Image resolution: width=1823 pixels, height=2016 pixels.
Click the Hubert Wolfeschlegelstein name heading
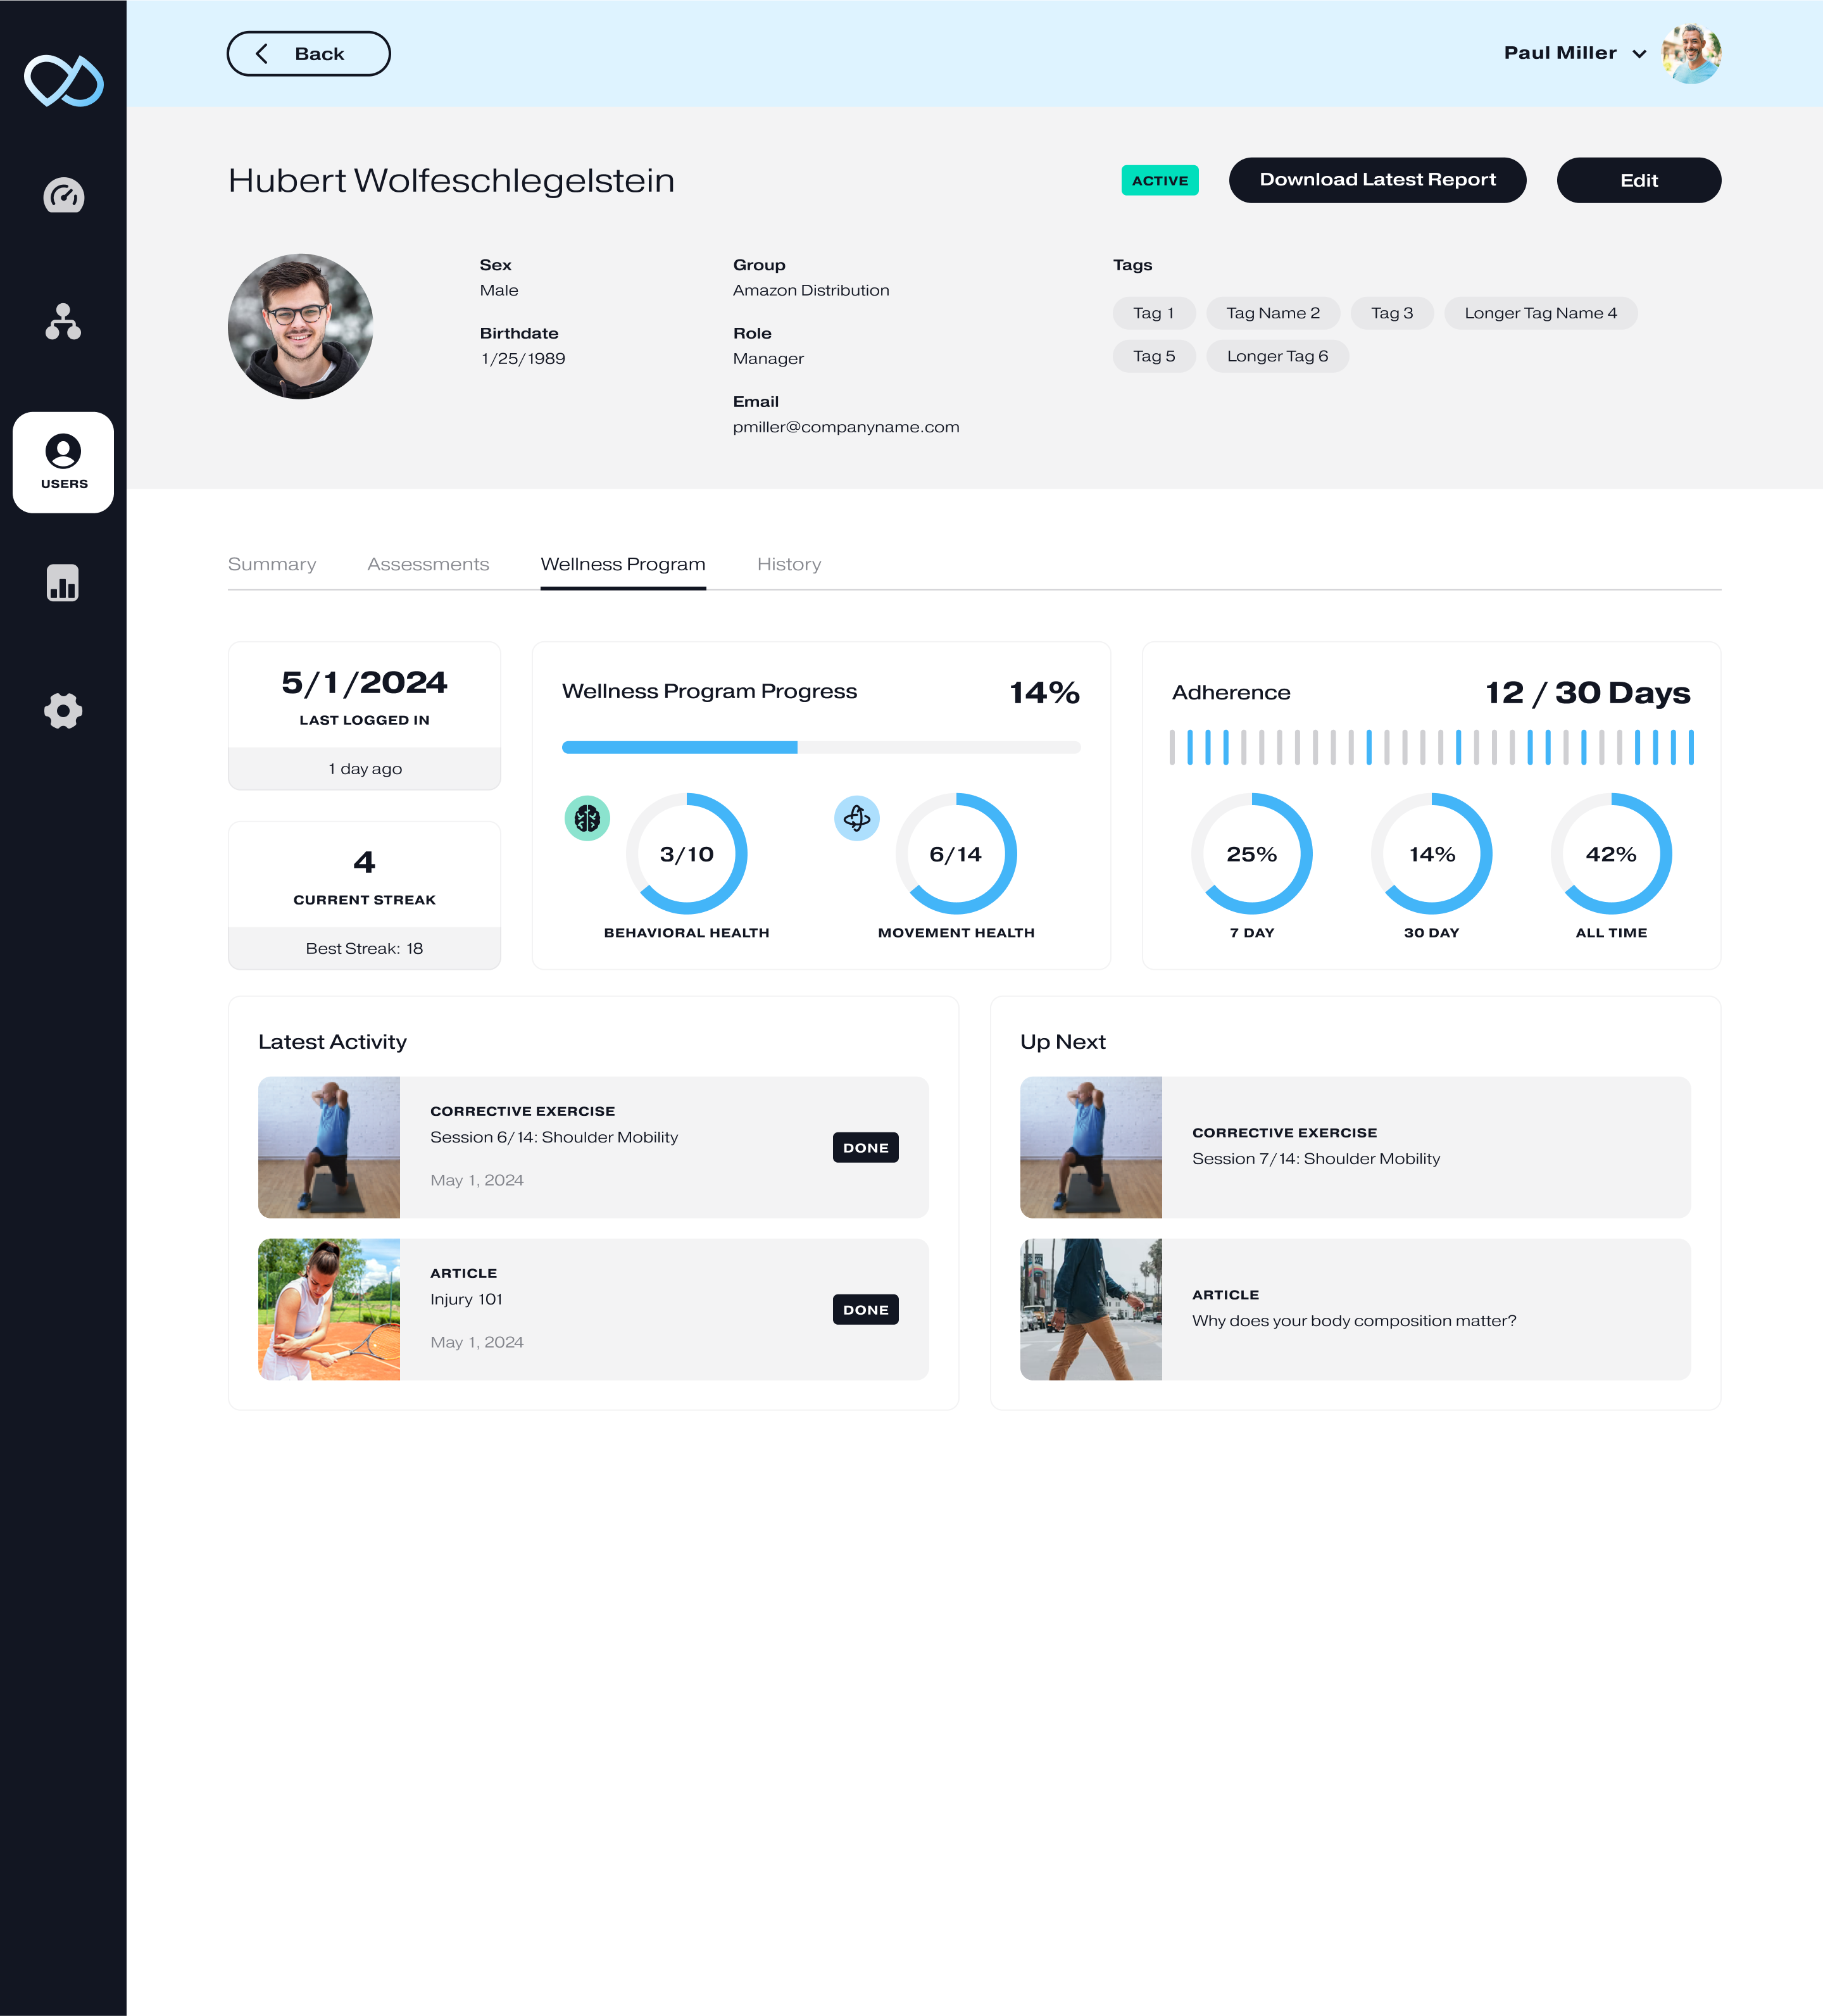coord(451,180)
